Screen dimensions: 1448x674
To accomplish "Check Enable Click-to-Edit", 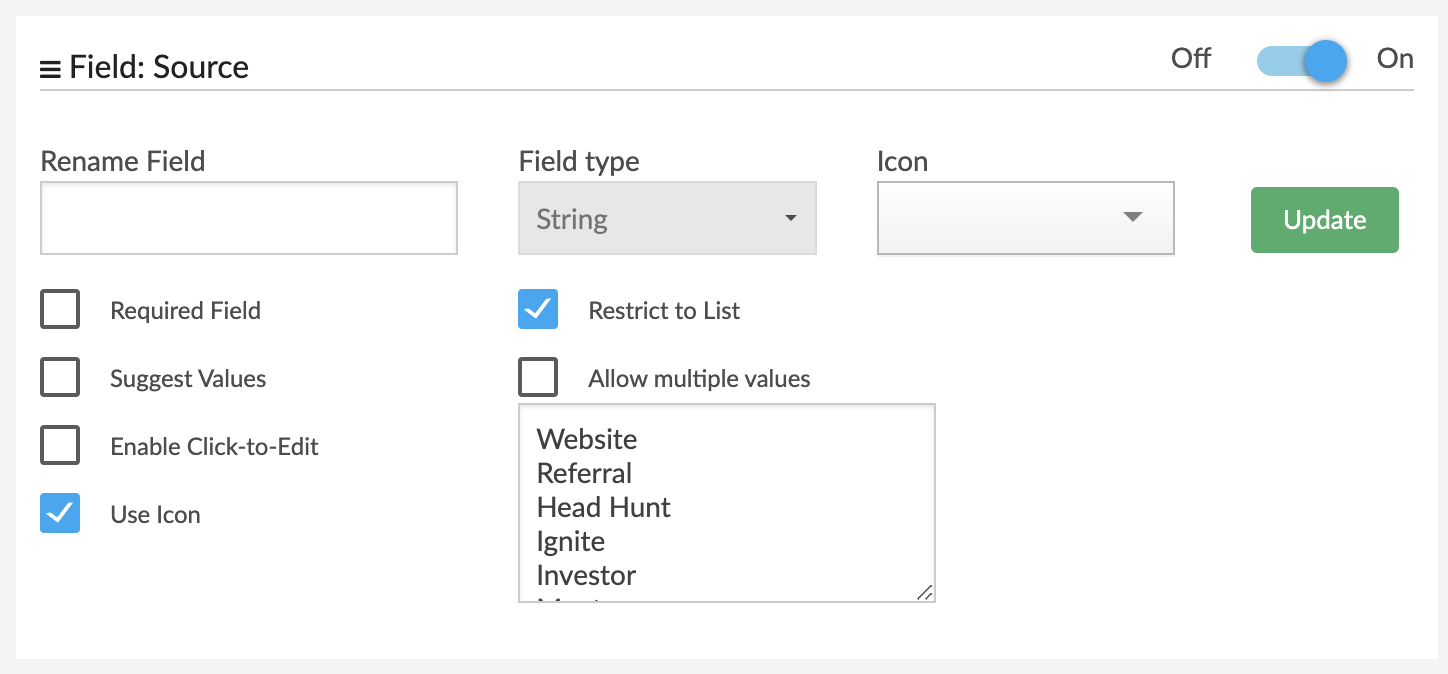I will [x=60, y=446].
